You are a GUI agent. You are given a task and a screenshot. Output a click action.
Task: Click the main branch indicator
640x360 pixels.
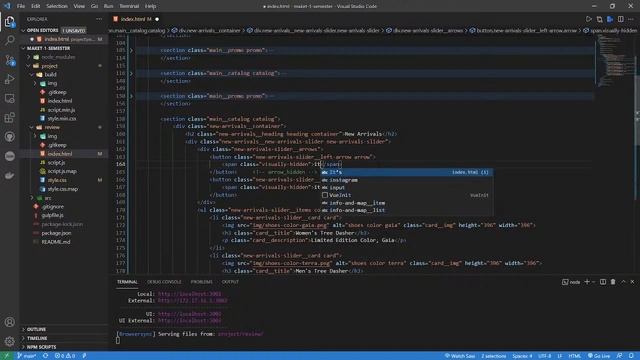coord(27,356)
